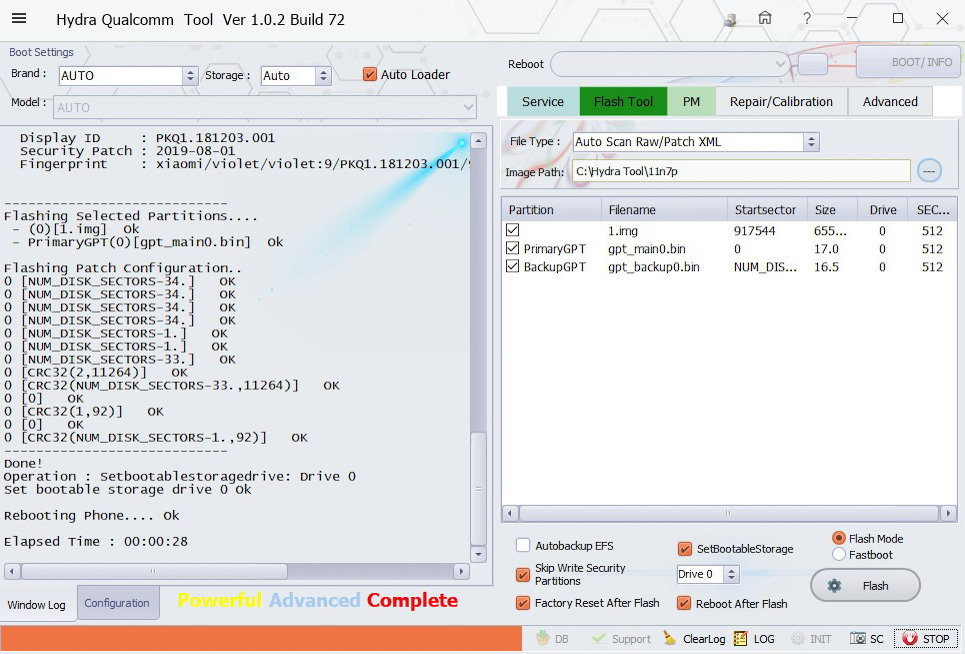The image size is (965, 654).
Task: Select gpt_backup0.bin filename cell
Action: (654, 267)
